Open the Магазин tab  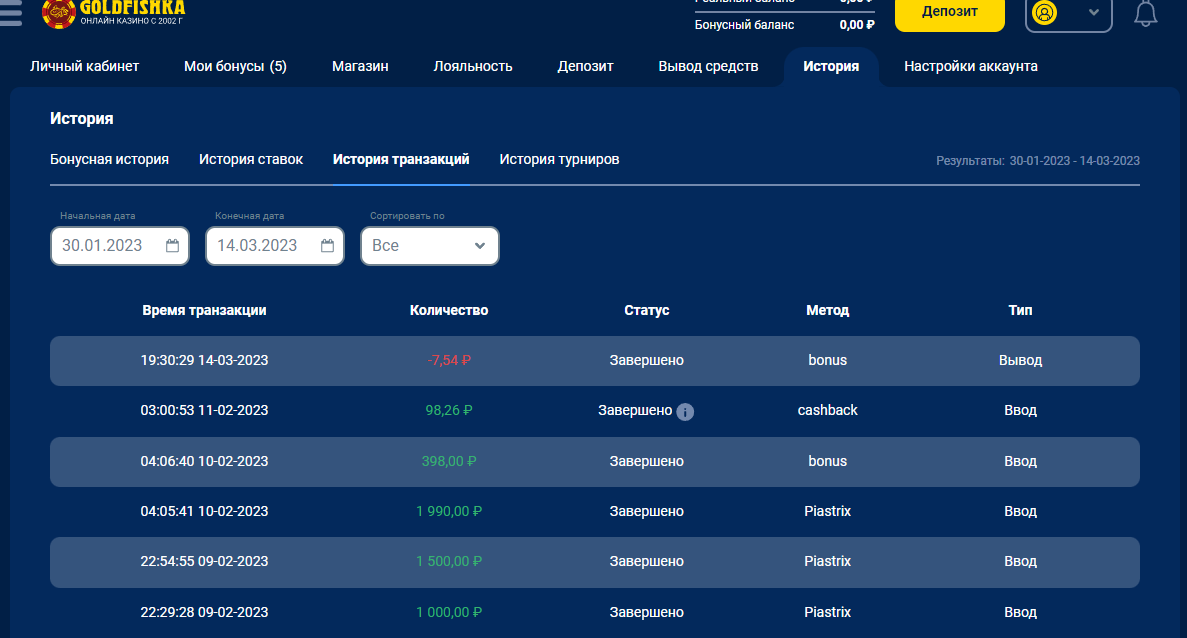360,67
